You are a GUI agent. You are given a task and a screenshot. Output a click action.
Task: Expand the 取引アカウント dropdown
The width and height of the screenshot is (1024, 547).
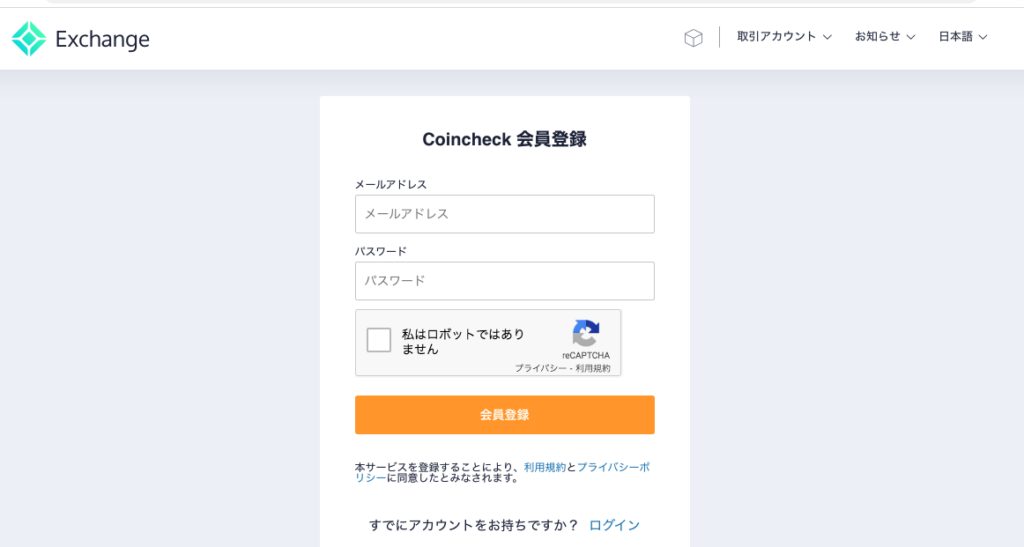click(x=784, y=37)
